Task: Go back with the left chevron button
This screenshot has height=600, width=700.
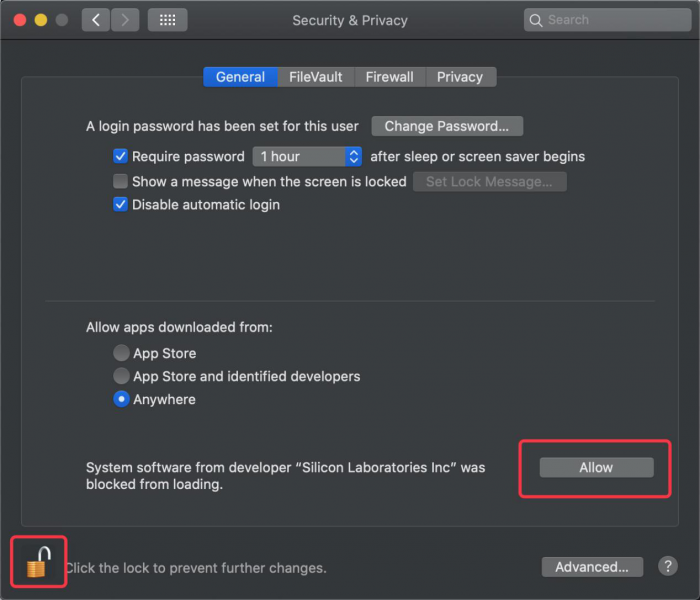Action: point(96,20)
